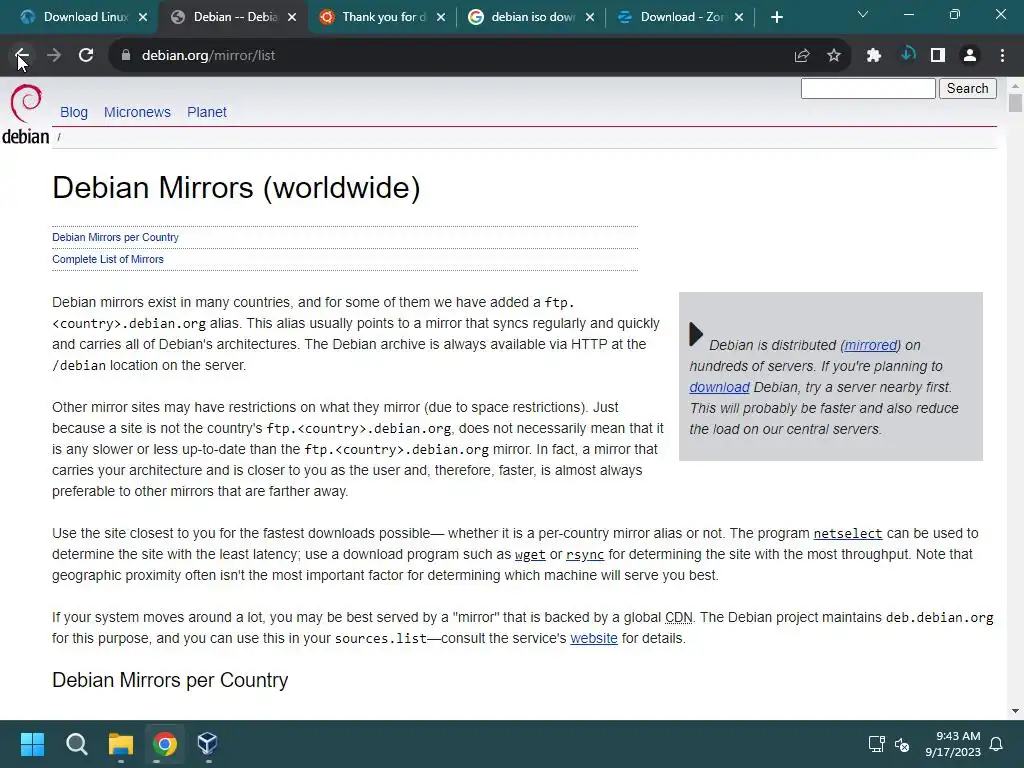Jump to 'Debian Mirrors per Country' contents link
Image resolution: width=1024 pixels, height=768 pixels.
point(116,237)
